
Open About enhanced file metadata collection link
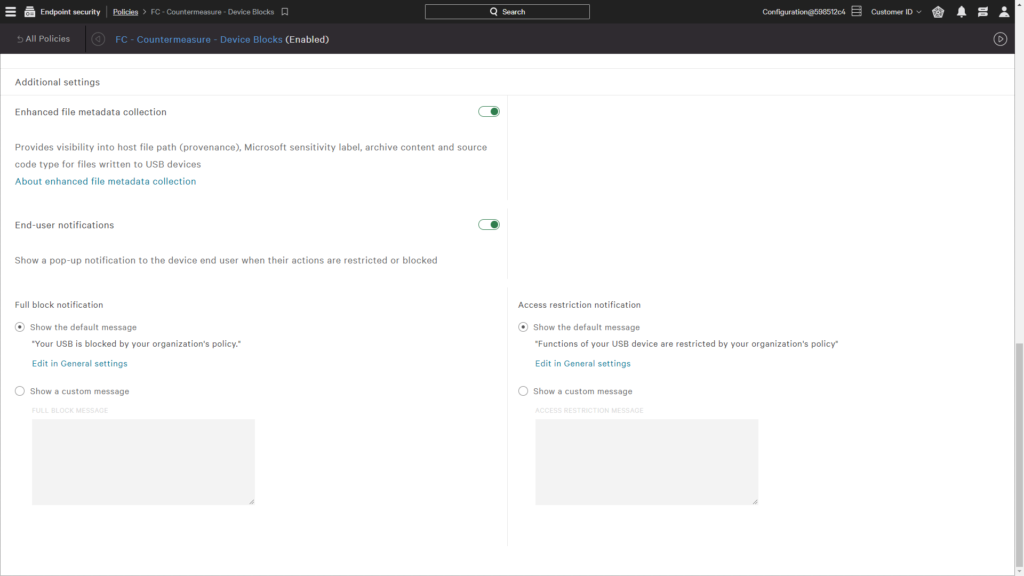click(105, 181)
